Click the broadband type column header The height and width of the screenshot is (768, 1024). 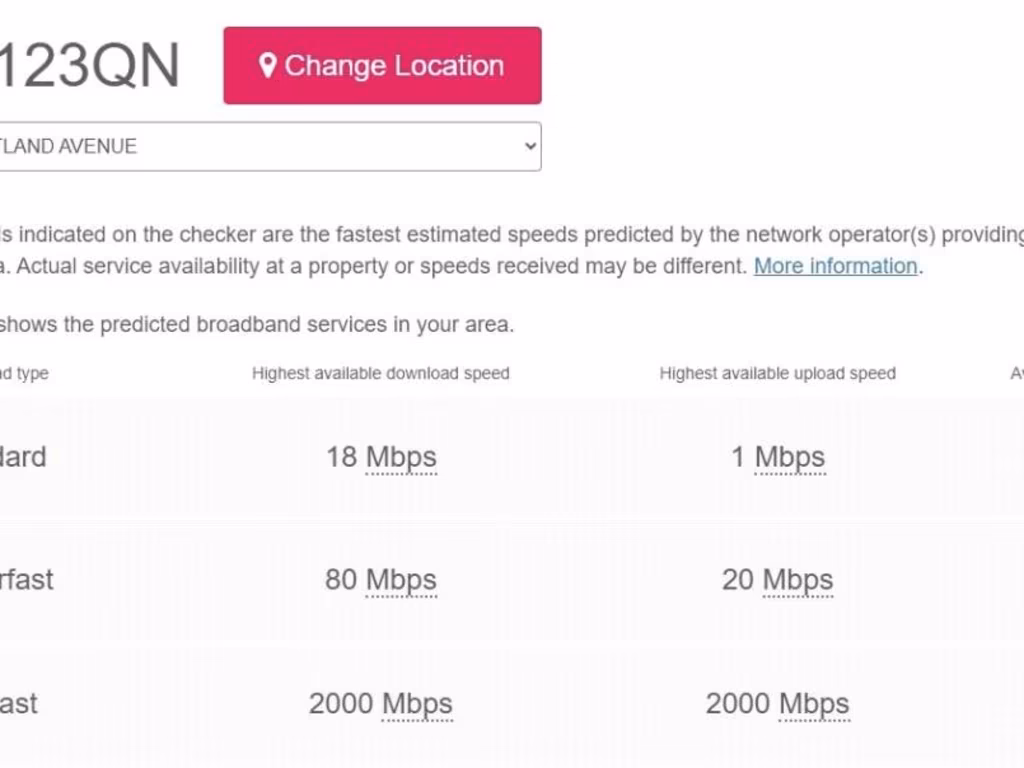pyautogui.click(x=24, y=373)
